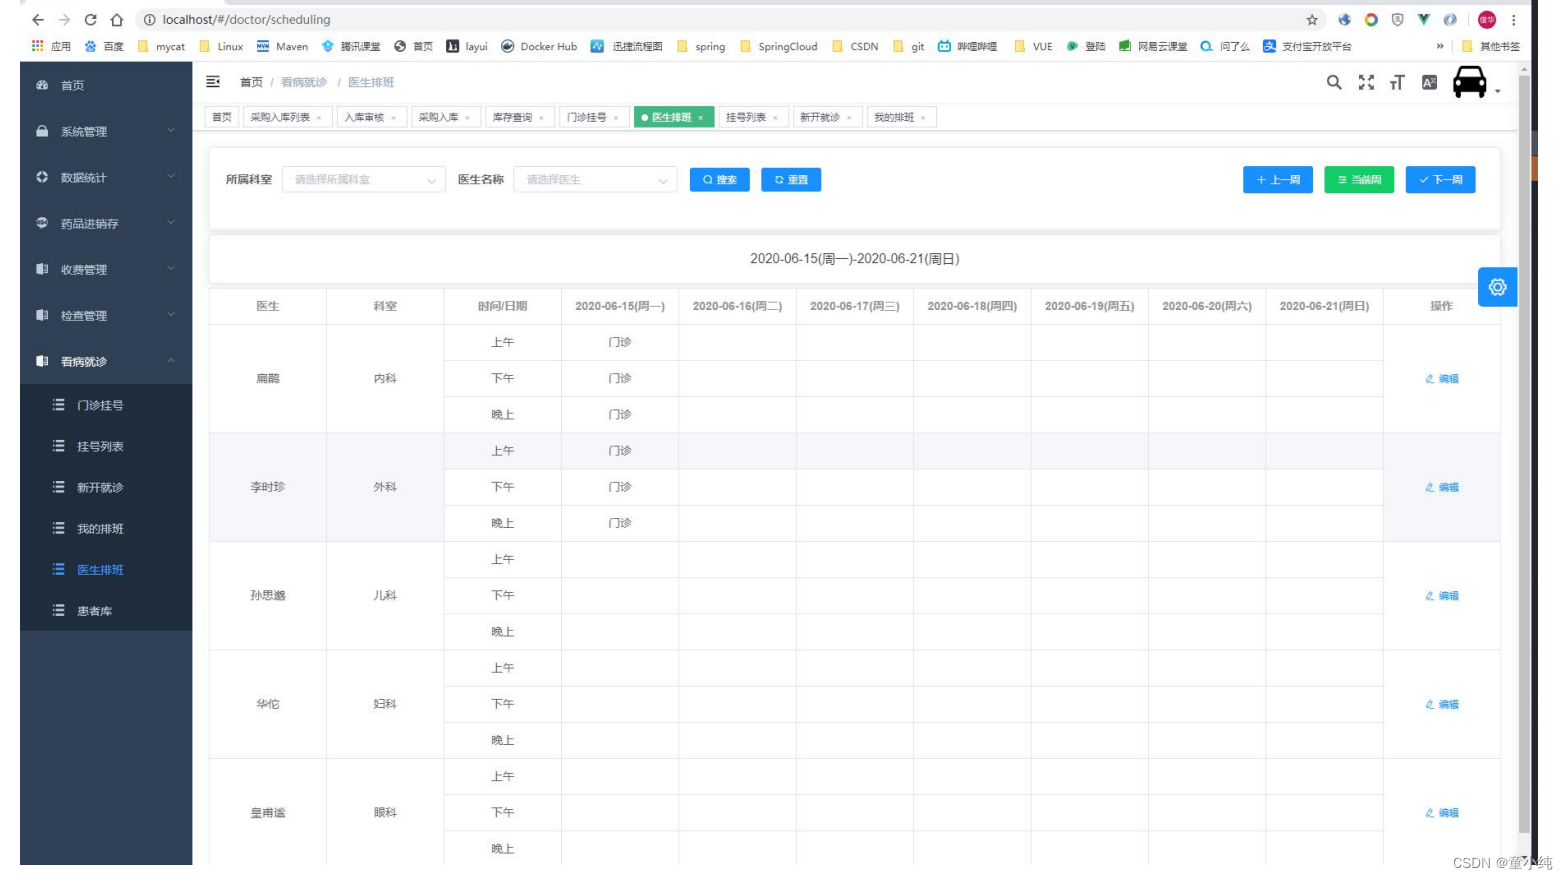The width and height of the screenshot is (1568, 879).
Task: Go to the browser home icon
Action: (x=117, y=20)
